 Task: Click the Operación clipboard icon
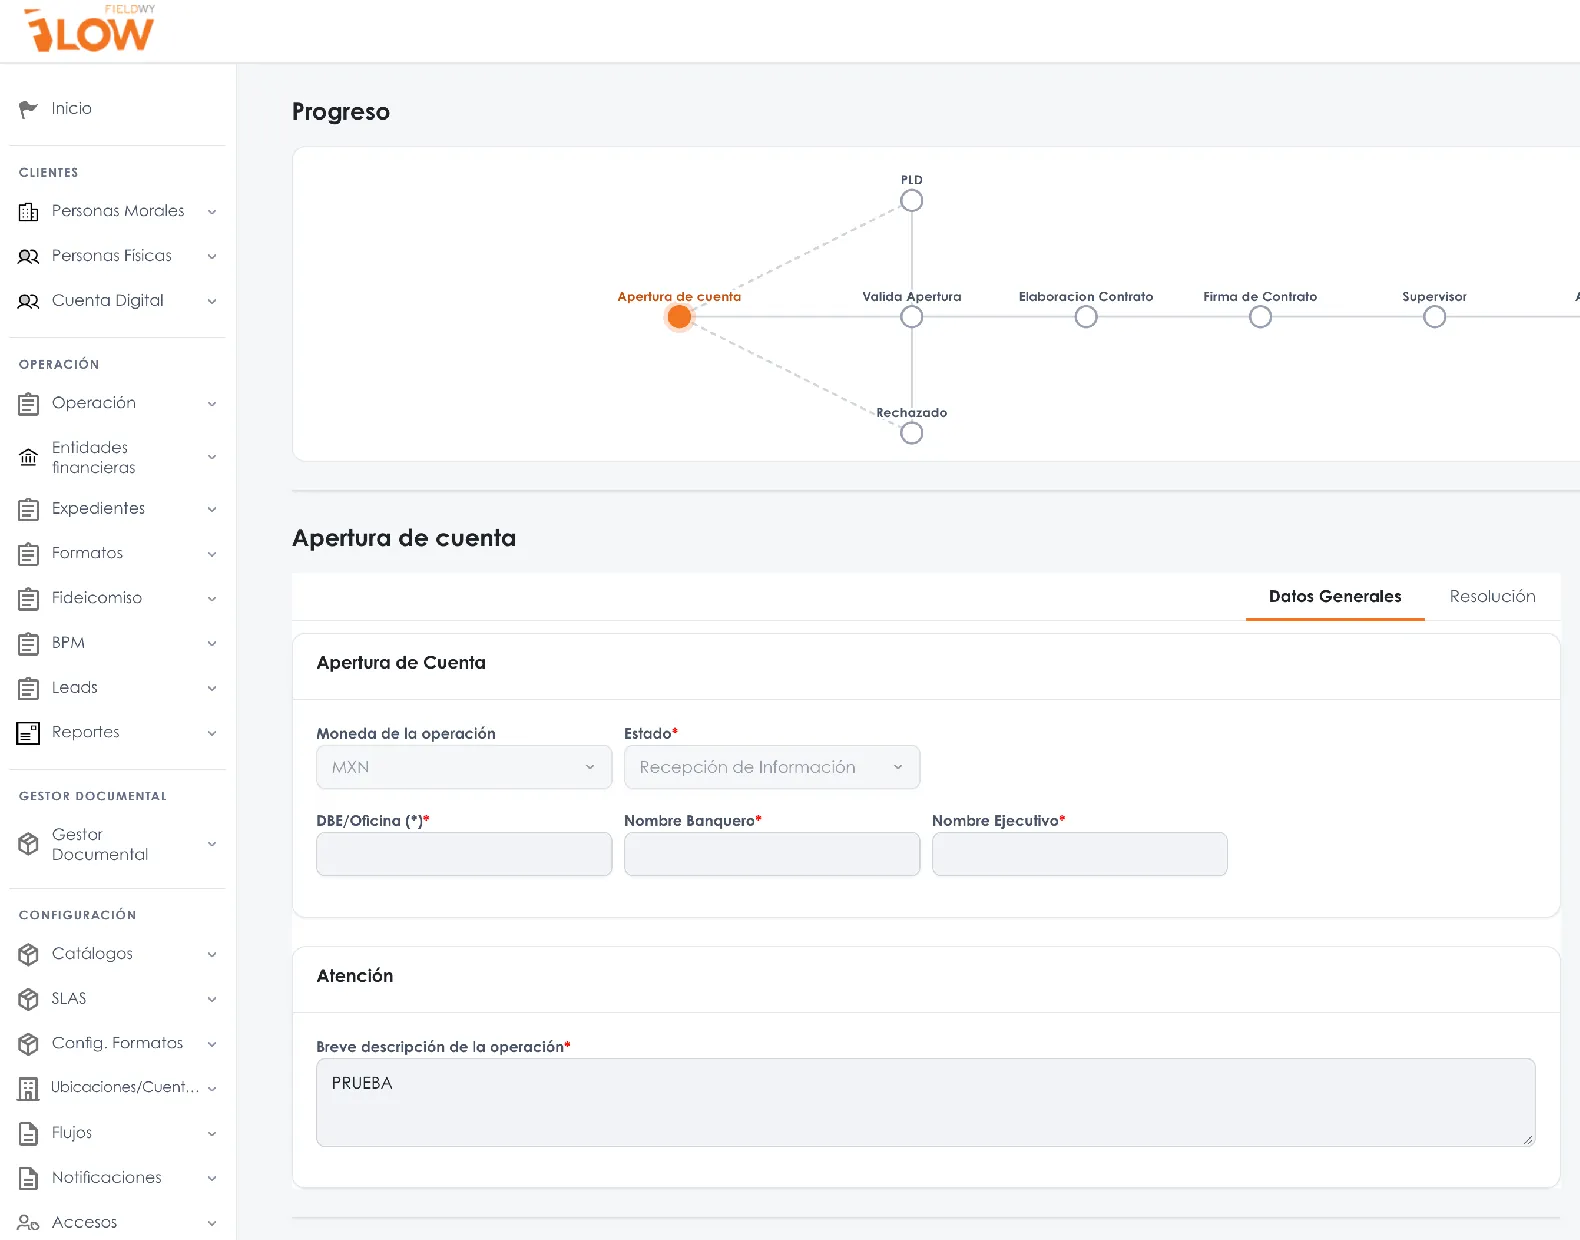(x=28, y=404)
